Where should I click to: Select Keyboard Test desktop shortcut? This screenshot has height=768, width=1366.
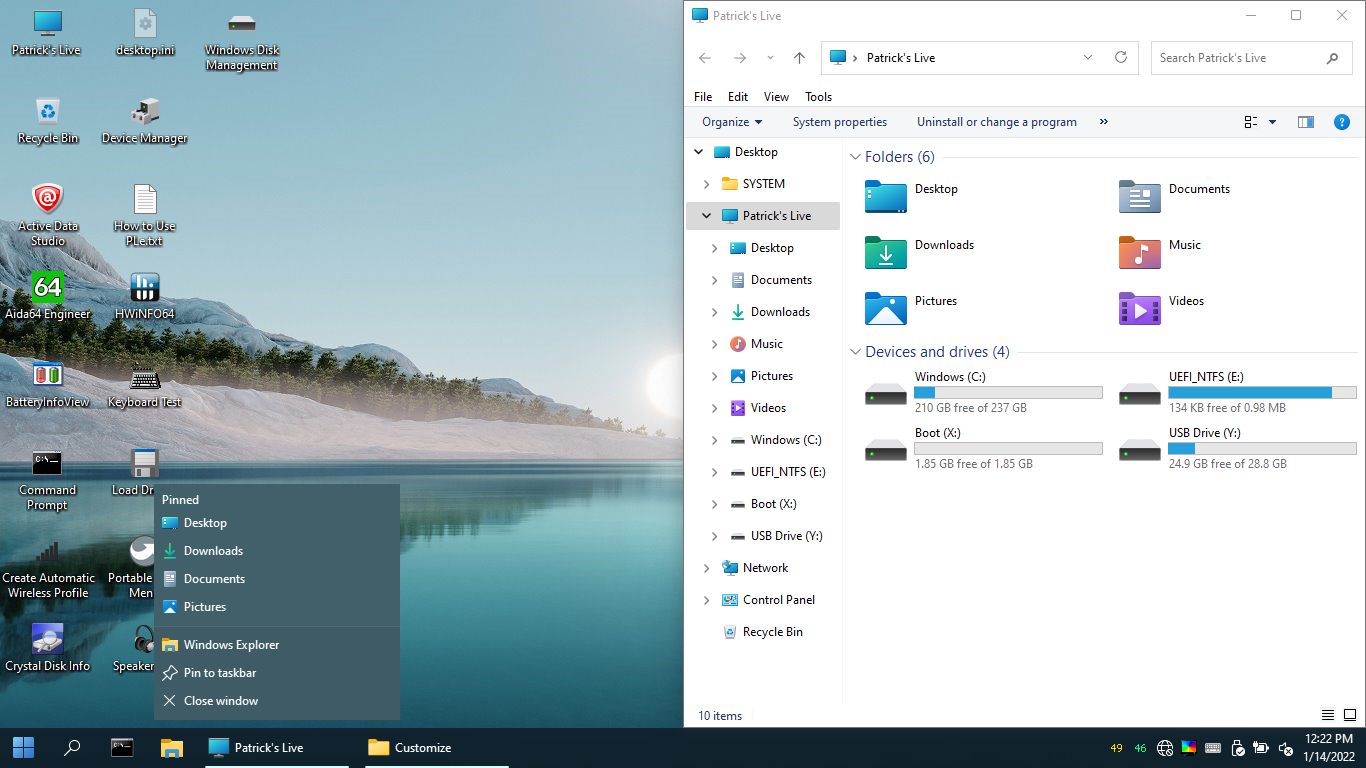coord(145,384)
